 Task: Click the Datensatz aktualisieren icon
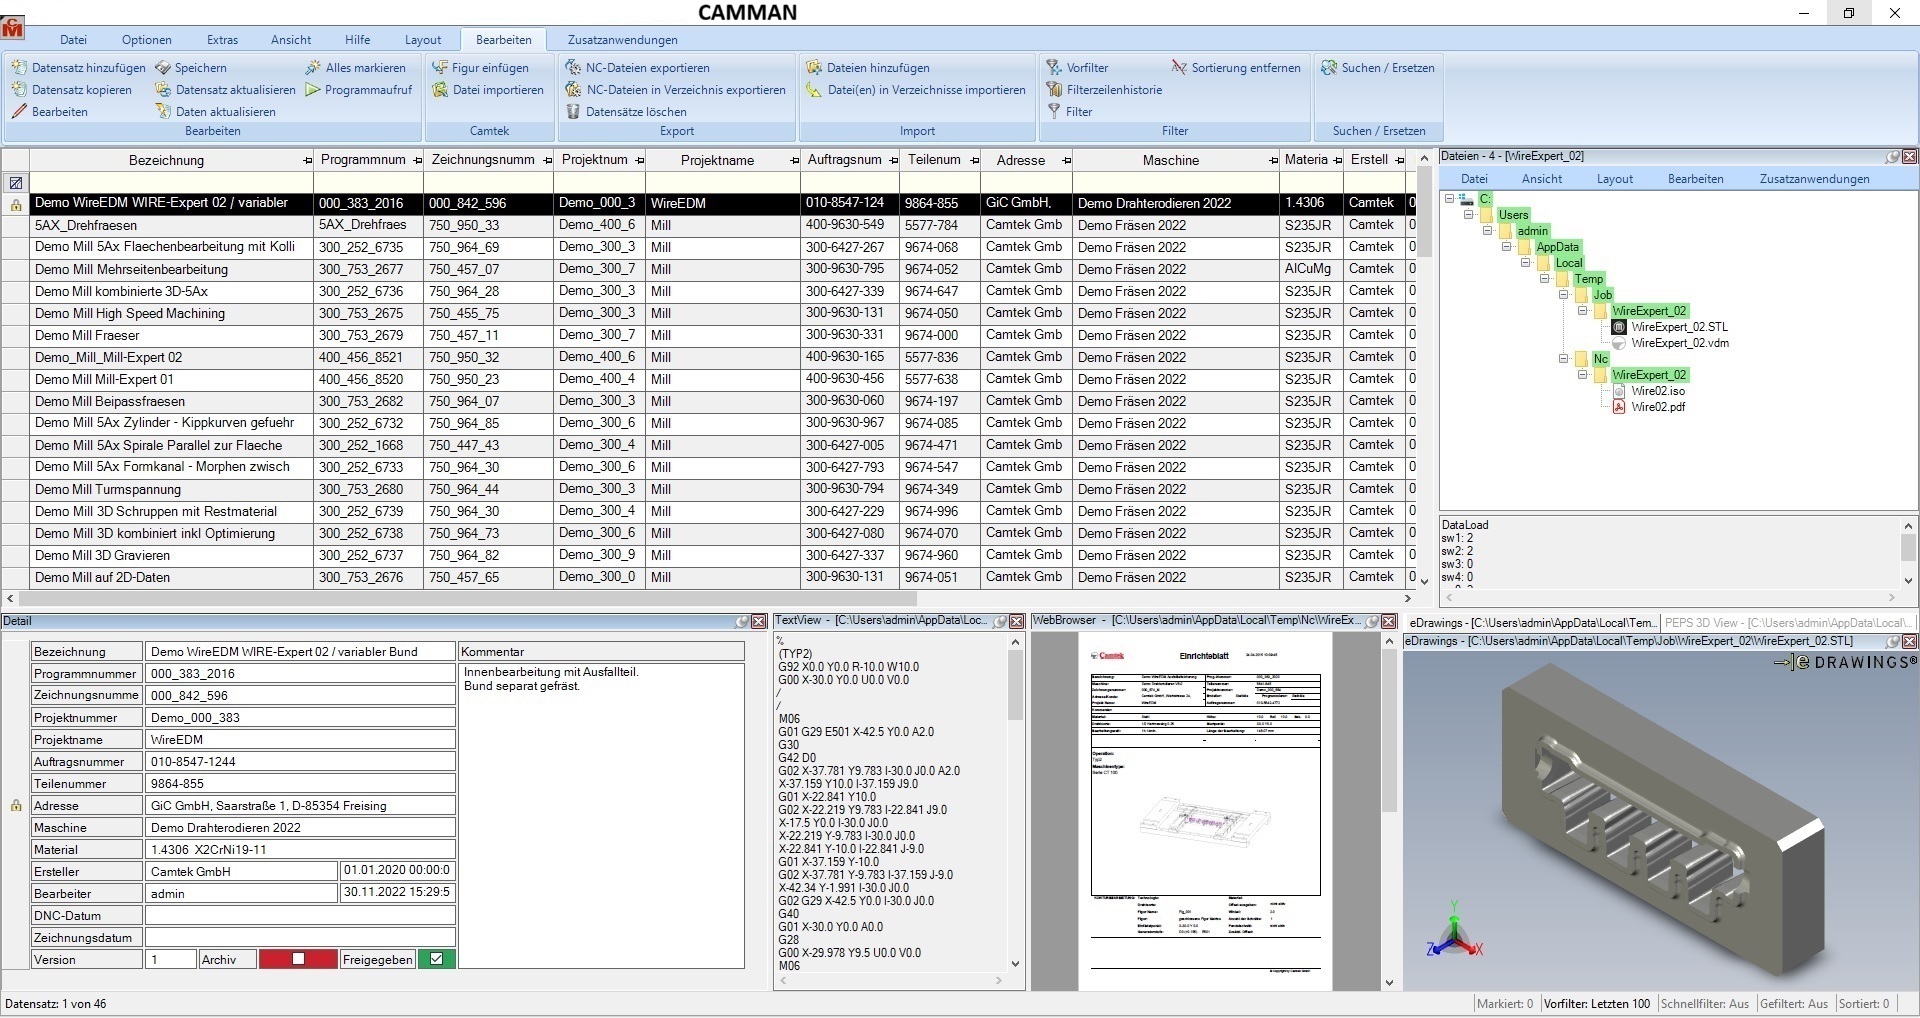point(163,90)
